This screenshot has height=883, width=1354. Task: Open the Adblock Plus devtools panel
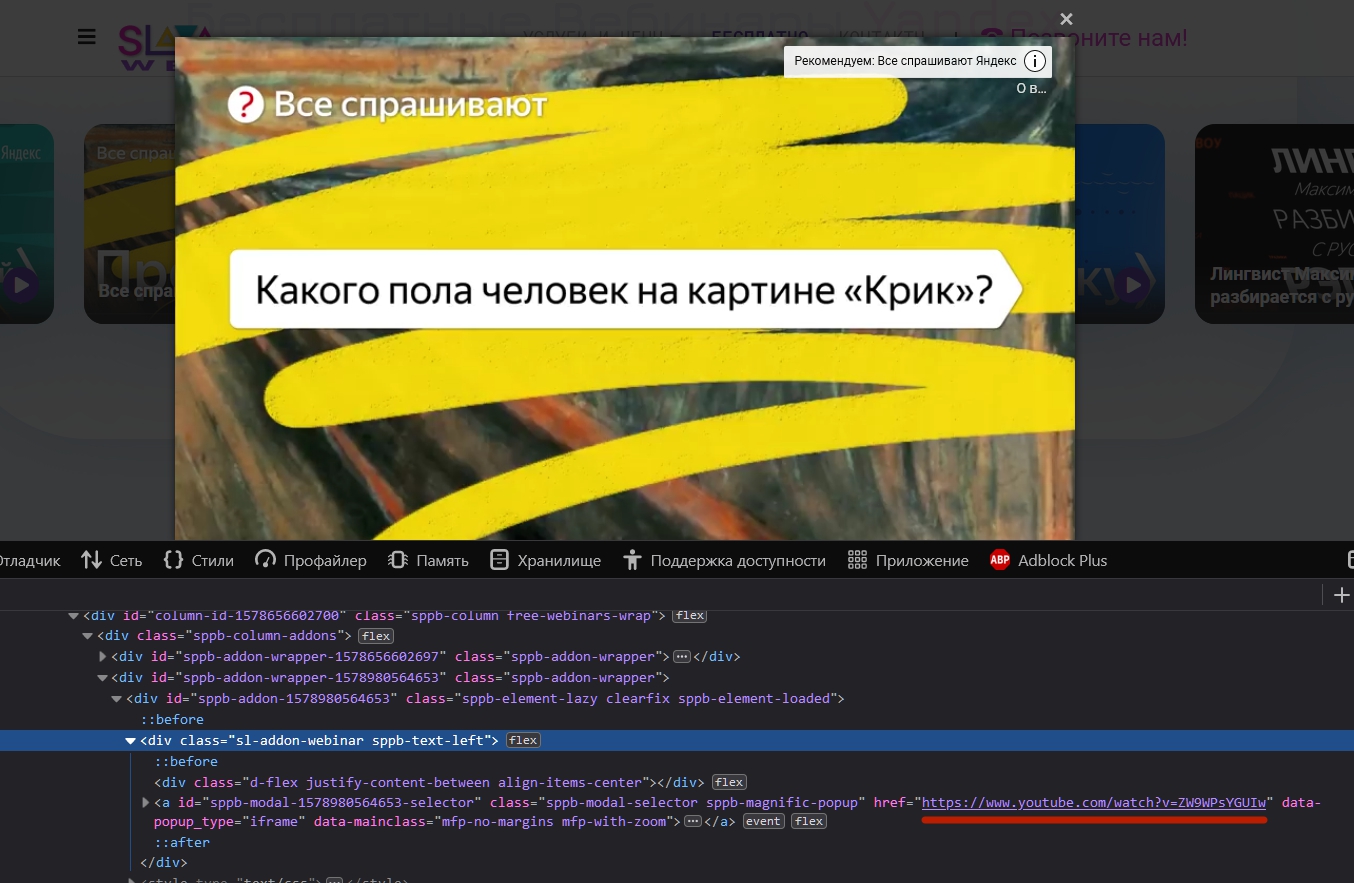coord(1049,560)
